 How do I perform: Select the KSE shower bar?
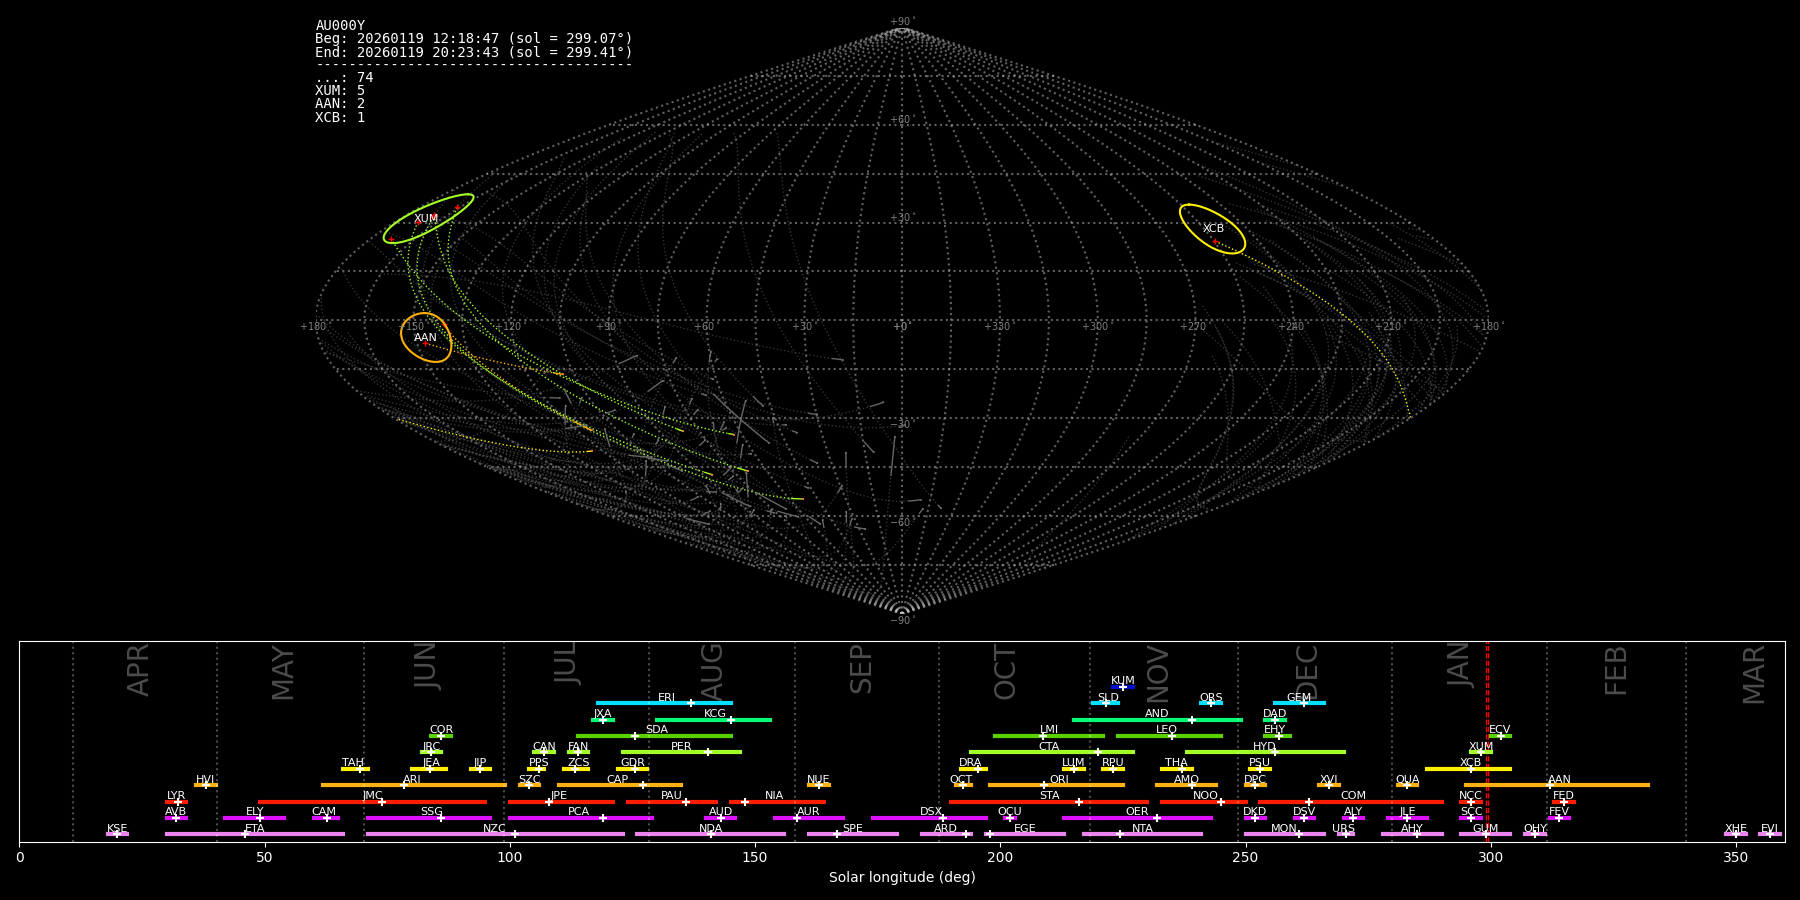click(x=117, y=834)
